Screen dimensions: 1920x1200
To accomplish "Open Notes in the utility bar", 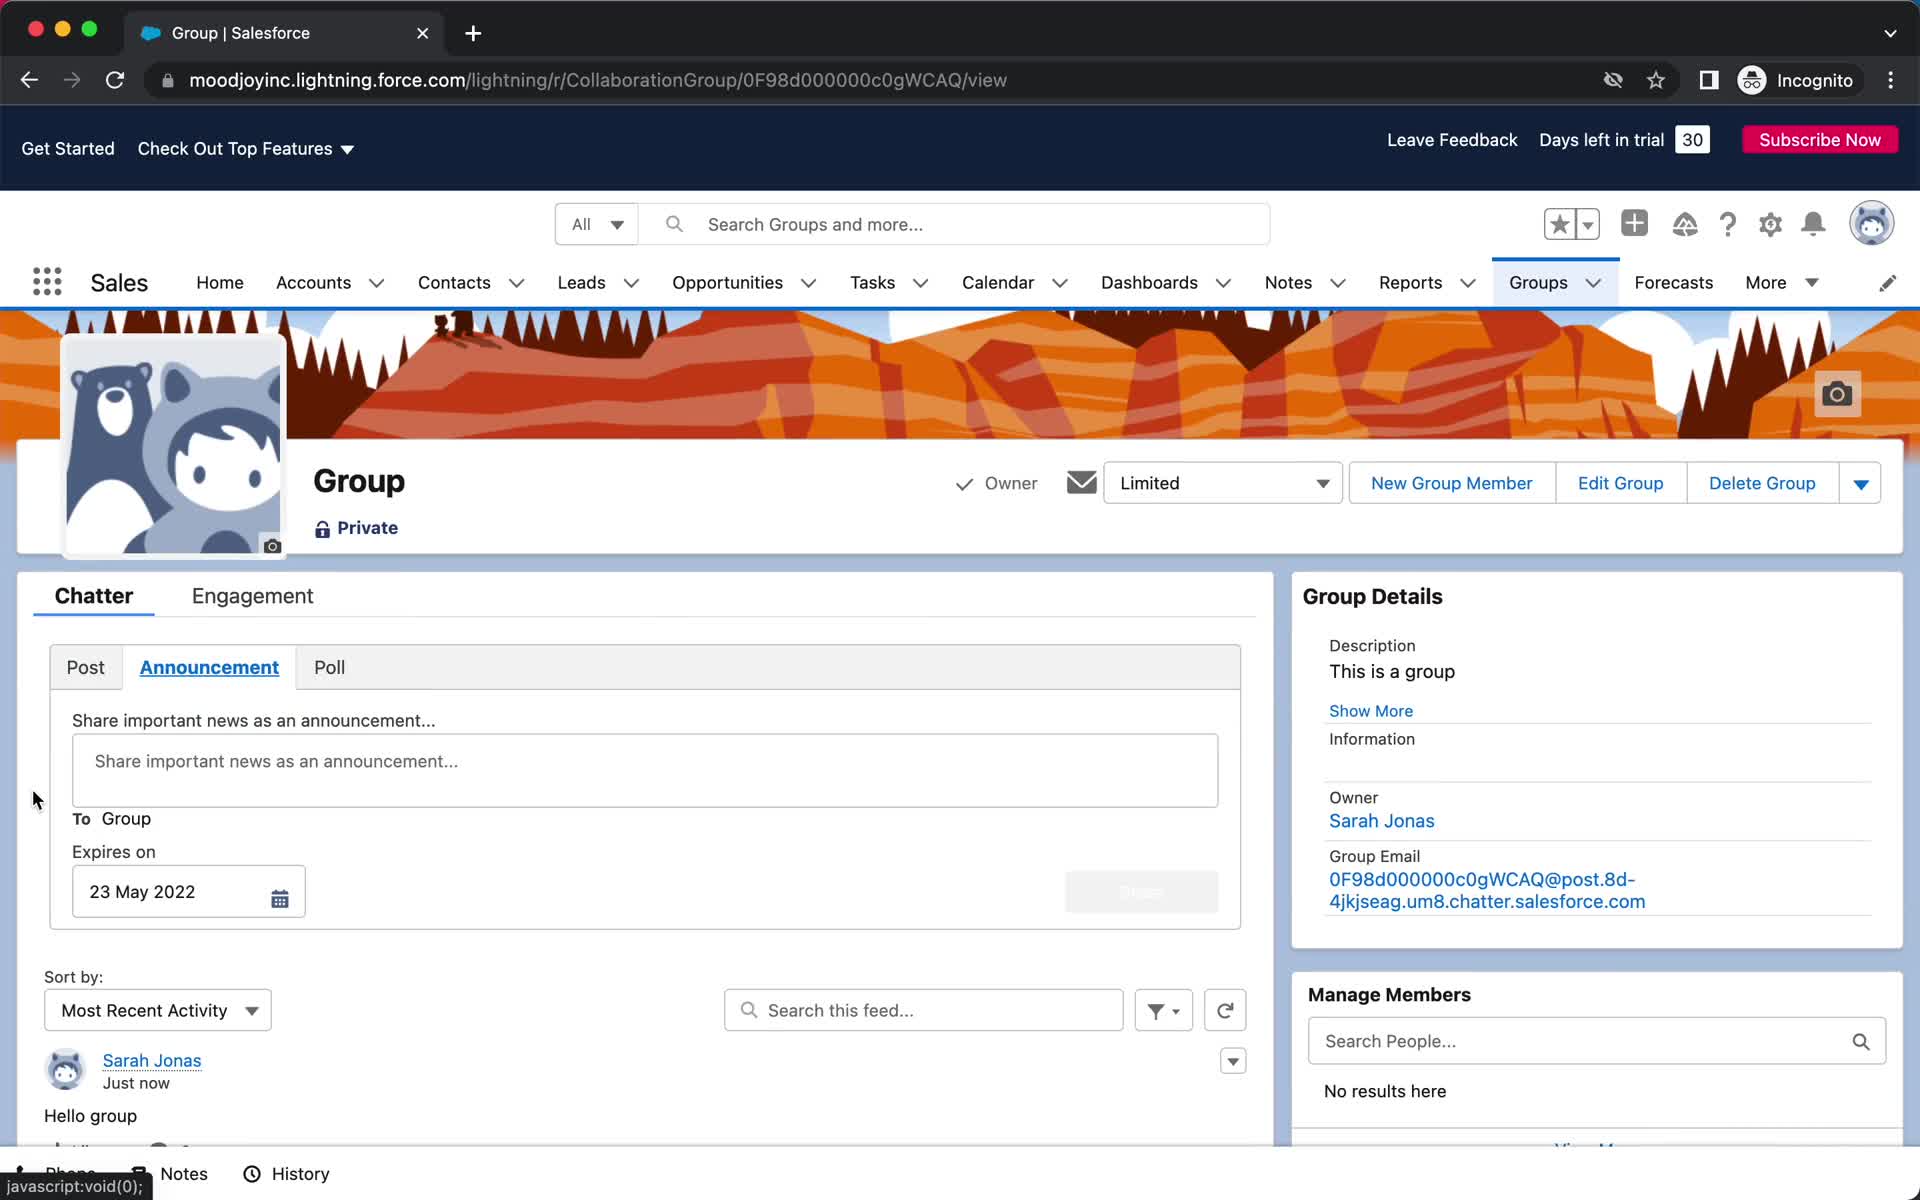I will click(171, 1174).
